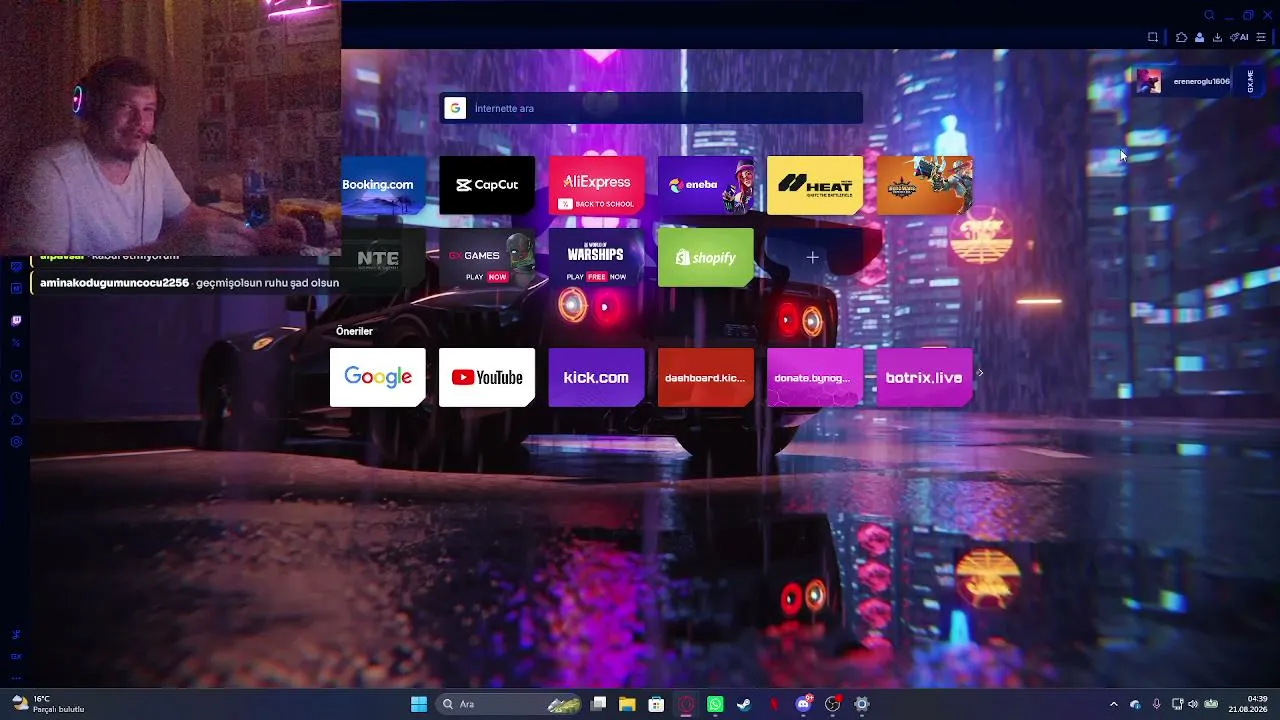Open the downloads icon in toolbar
Image resolution: width=1280 pixels, height=720 pixels.
[1217, 37]
